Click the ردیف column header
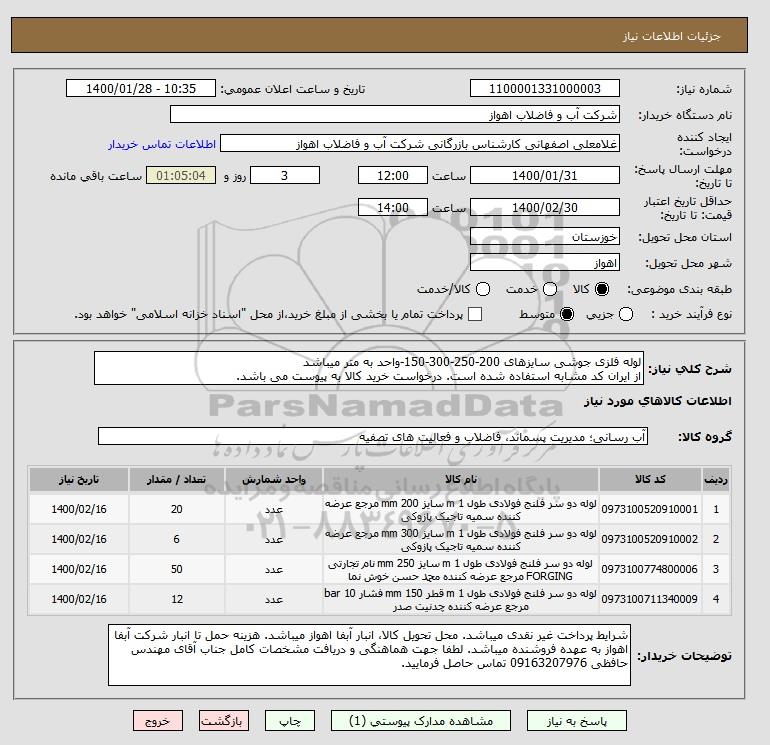 pyautogui.click(x=715, y=479)
